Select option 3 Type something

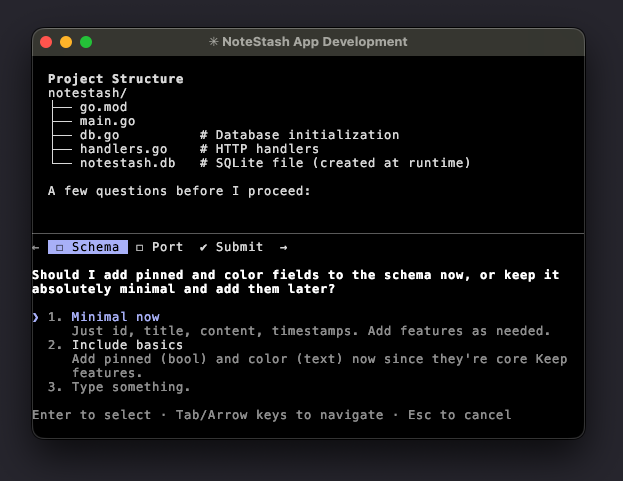coord(119,387)
